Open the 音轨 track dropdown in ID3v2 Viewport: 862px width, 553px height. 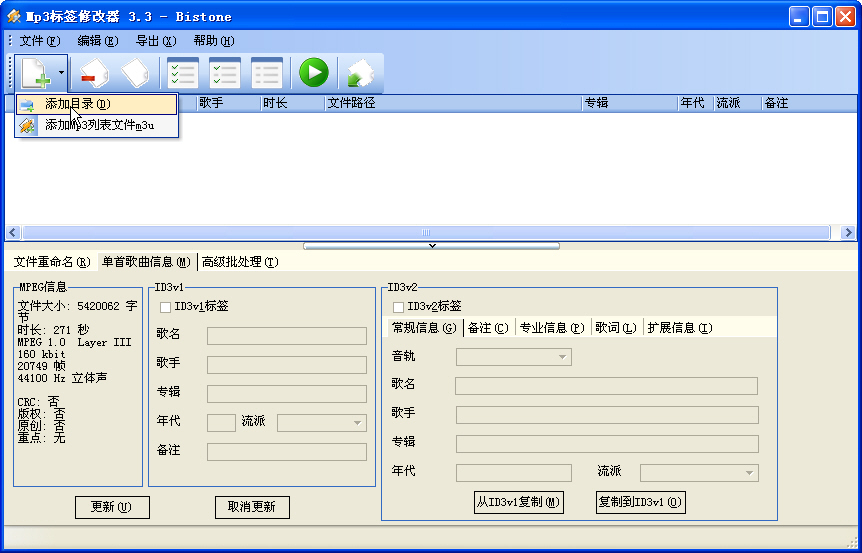click(513, 357)
